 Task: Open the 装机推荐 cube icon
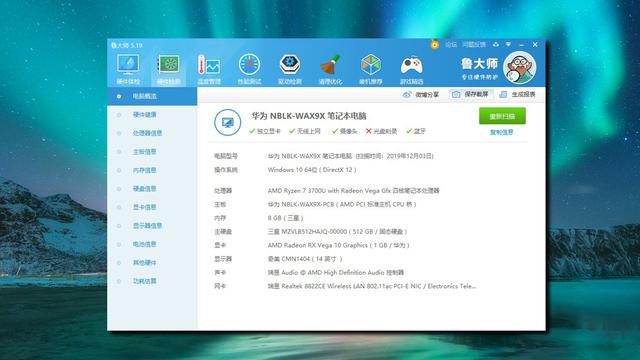point(371,69)
